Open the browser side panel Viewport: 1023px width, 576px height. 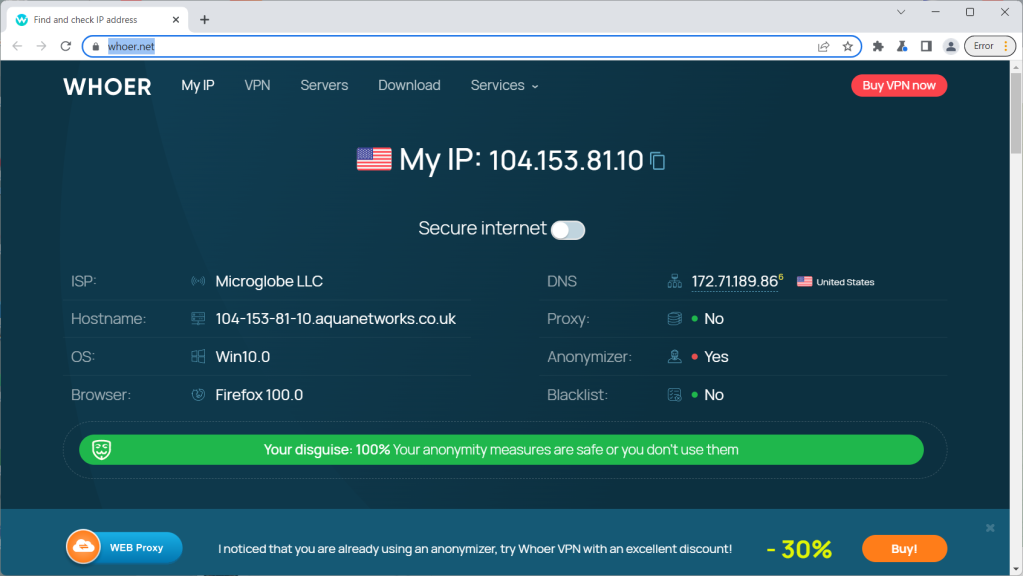point(926,46)
